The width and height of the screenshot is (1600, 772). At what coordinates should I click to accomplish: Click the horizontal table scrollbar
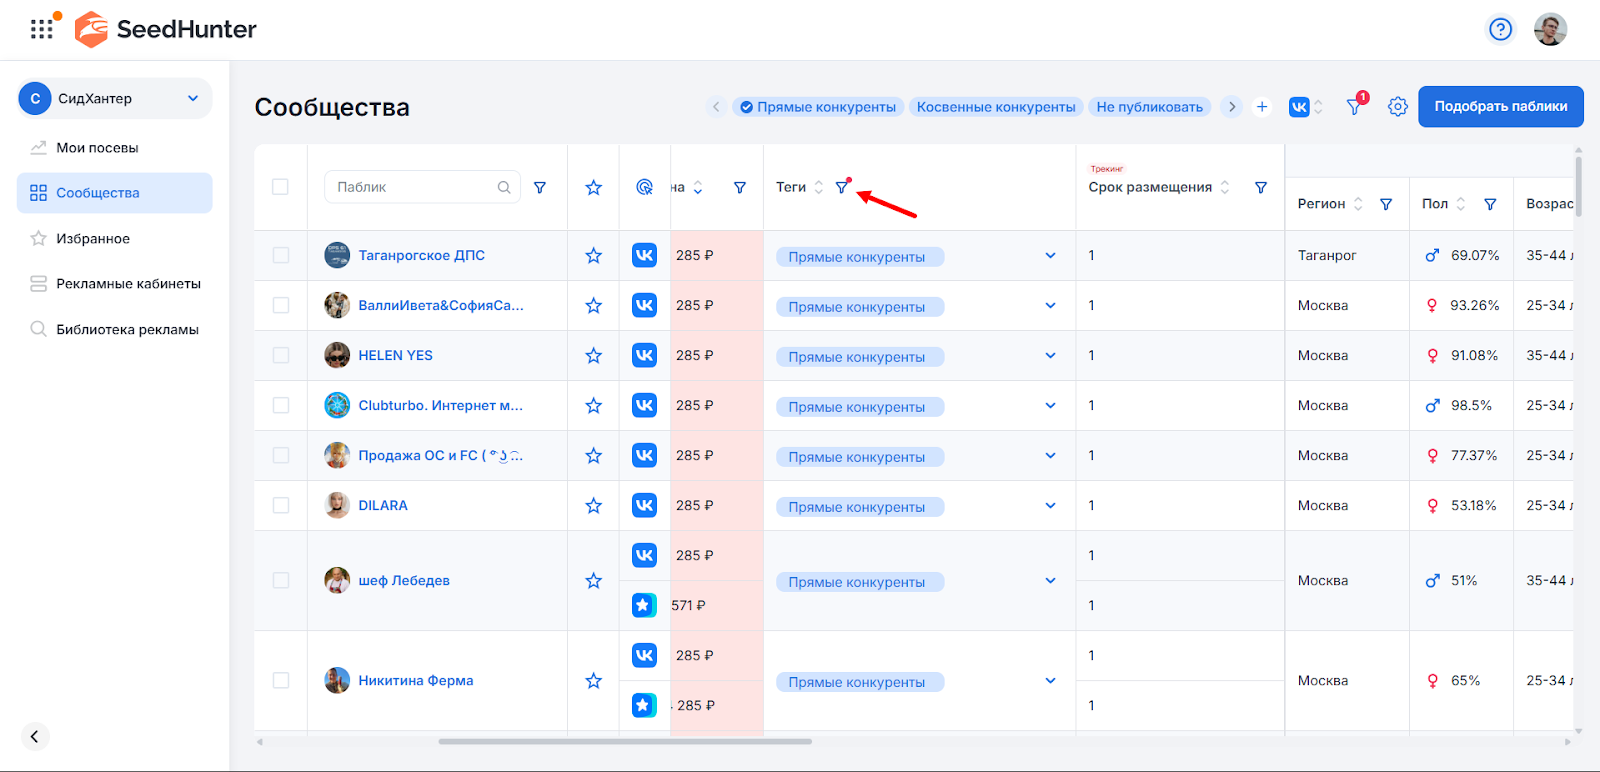click(x=625, y=742)
